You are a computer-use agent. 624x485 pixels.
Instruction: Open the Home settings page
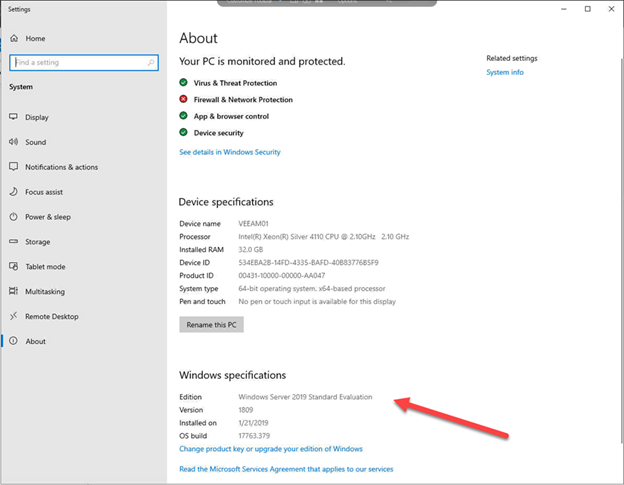35,39
